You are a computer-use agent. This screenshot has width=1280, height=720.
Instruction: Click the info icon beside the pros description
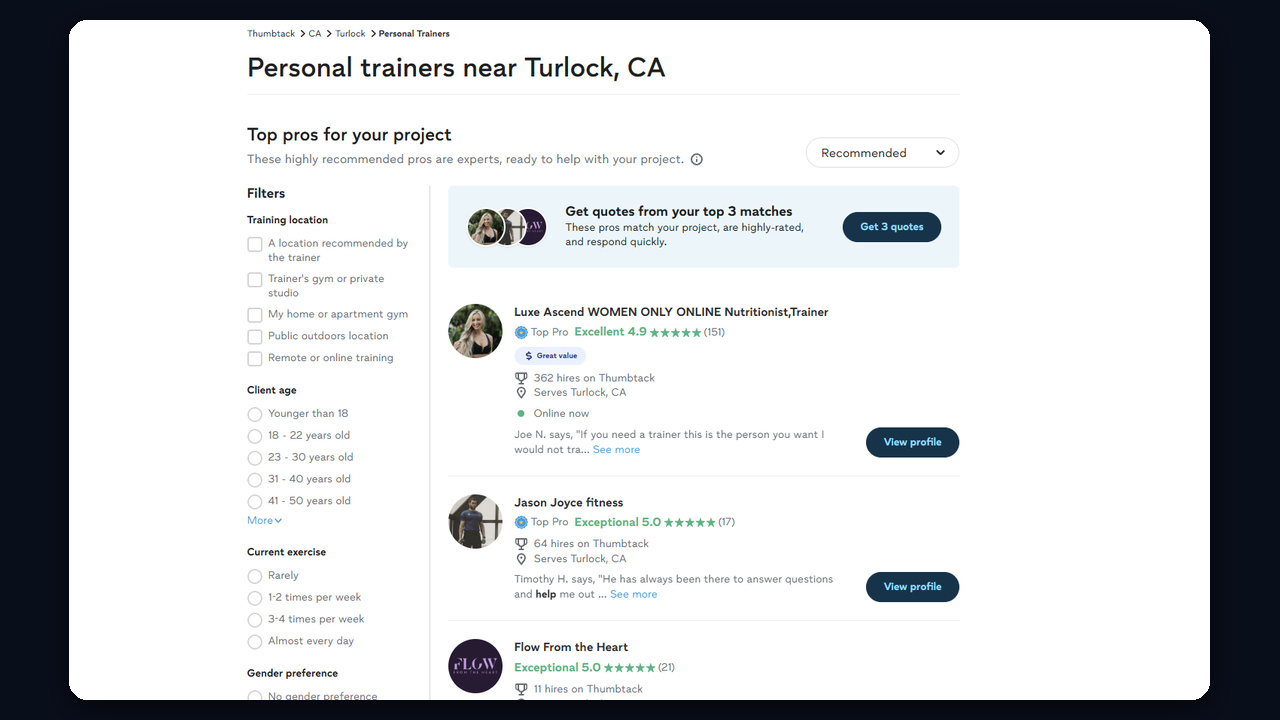point(697,159)
